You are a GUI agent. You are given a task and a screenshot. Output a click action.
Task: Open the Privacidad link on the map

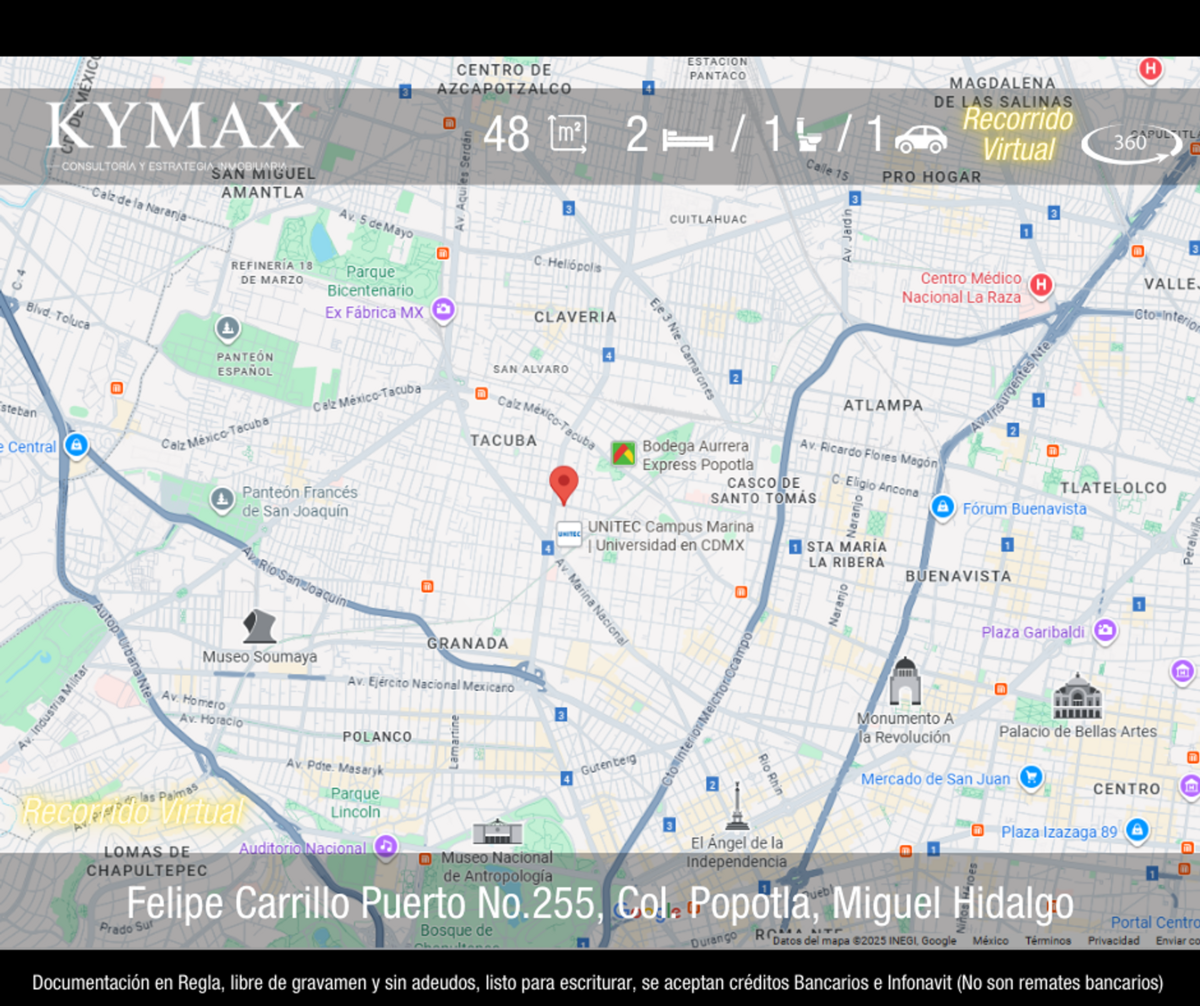[x=1114, y=941]
